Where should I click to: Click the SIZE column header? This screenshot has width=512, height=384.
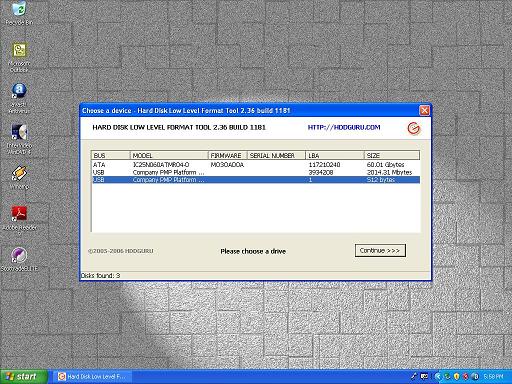tap(392, 155)
